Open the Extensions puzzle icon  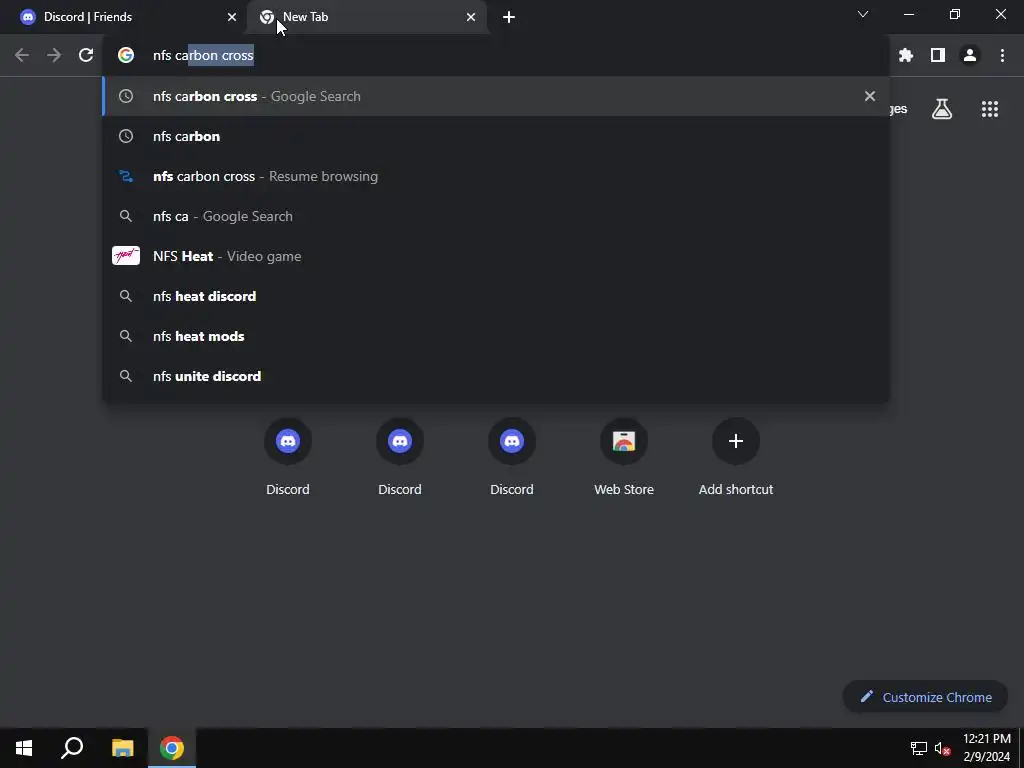(x=906, y=55)
